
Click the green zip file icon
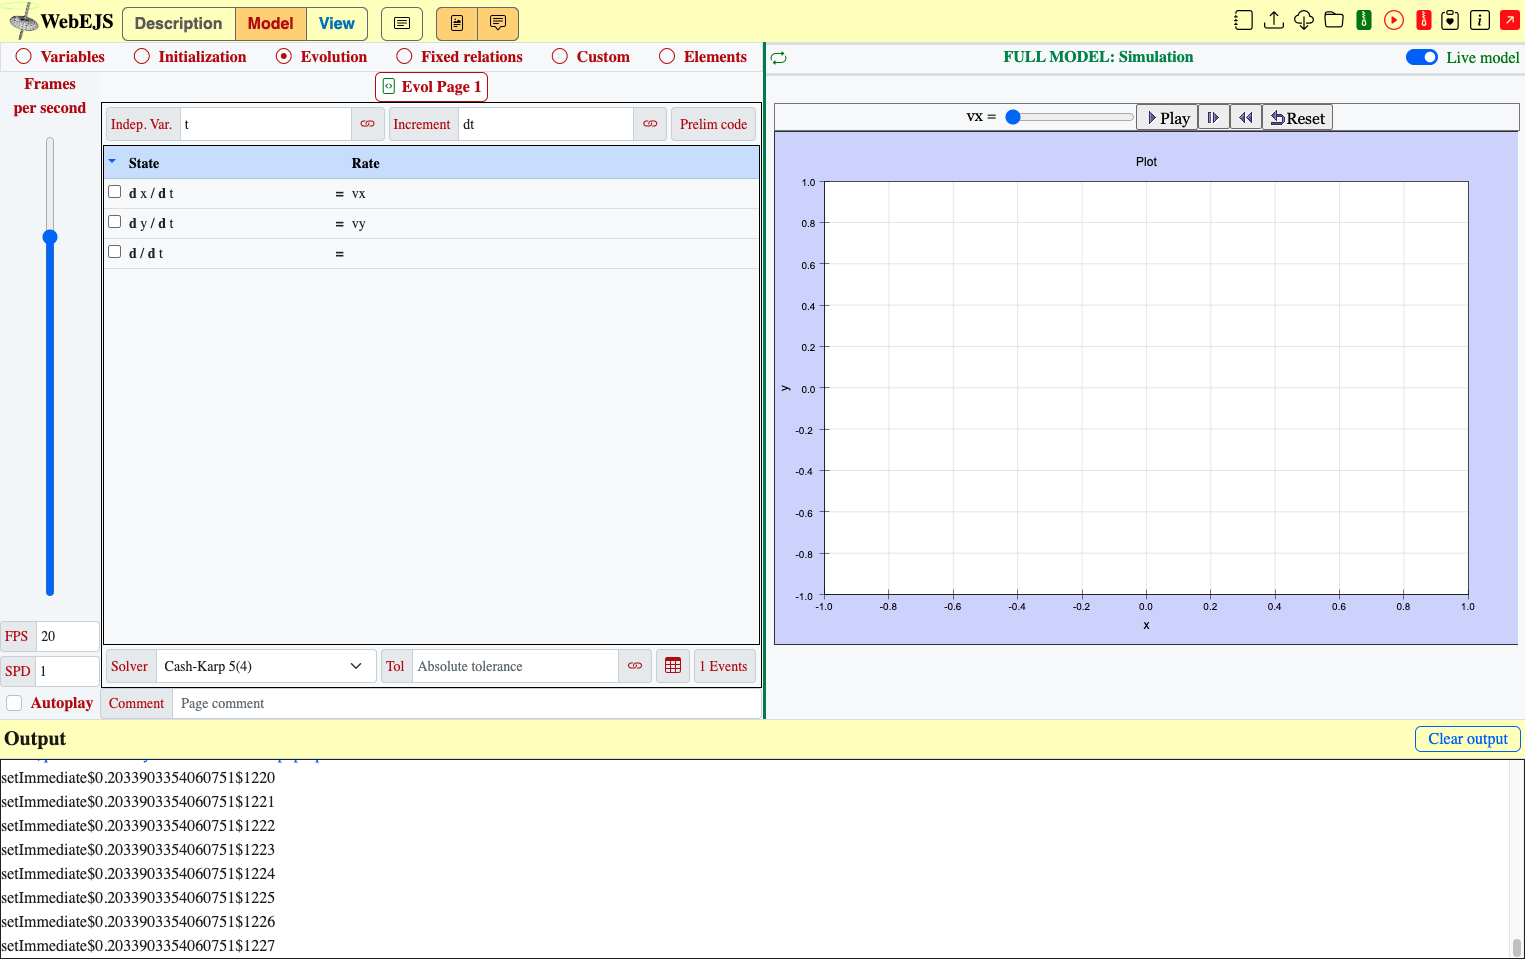pos(1363,20)
